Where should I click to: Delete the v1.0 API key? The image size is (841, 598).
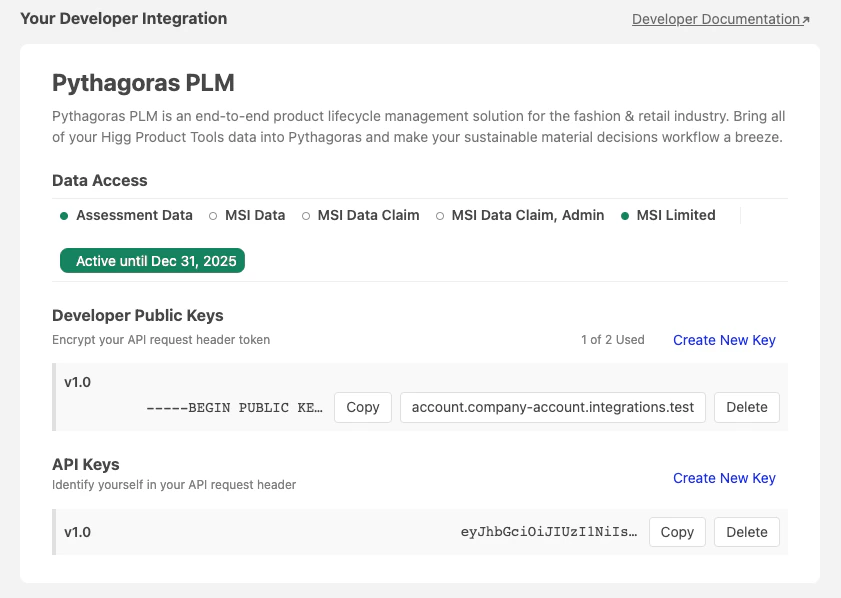pos(746,532)
